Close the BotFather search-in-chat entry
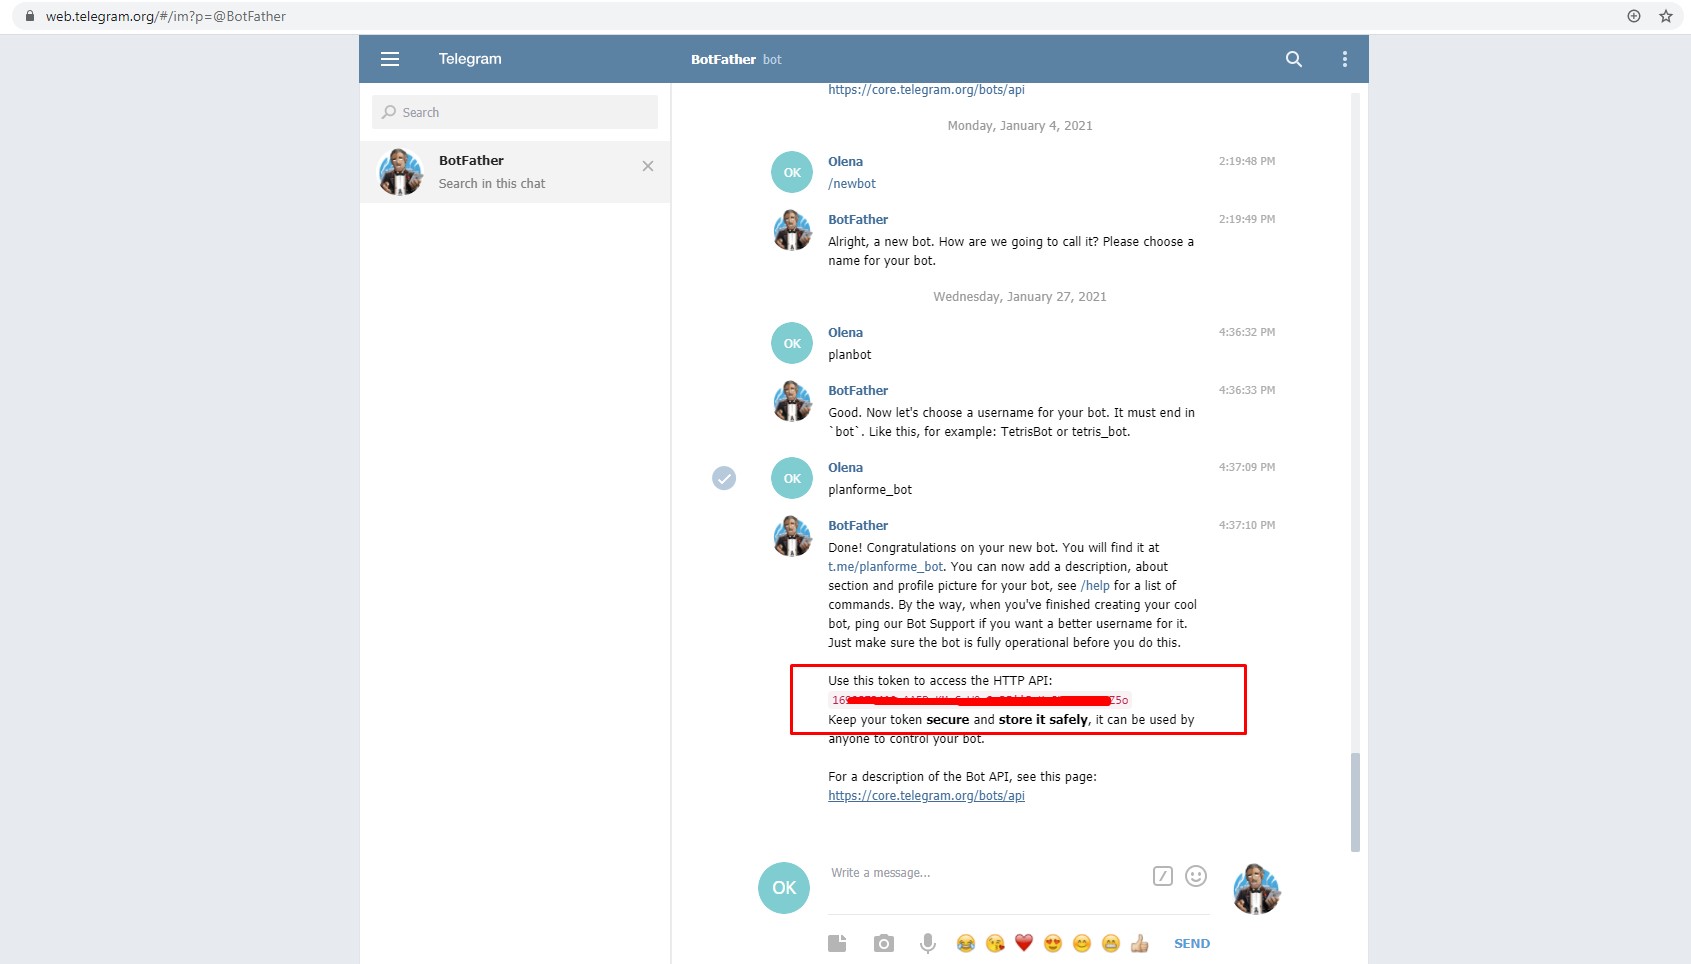The width and height of the screenshot is (1691, 964). click(x=648, y=166)
